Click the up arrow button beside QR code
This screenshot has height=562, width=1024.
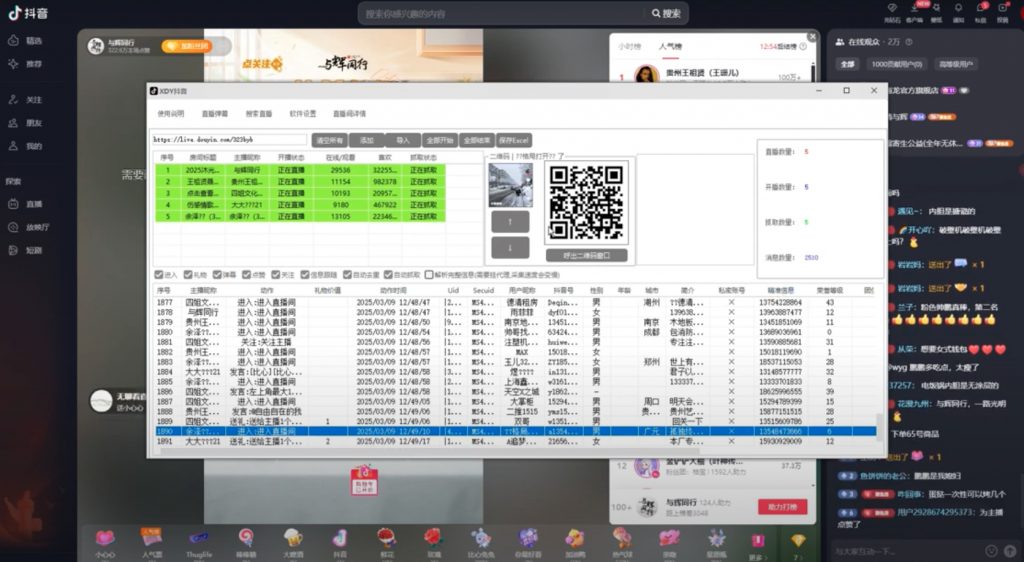510,222
